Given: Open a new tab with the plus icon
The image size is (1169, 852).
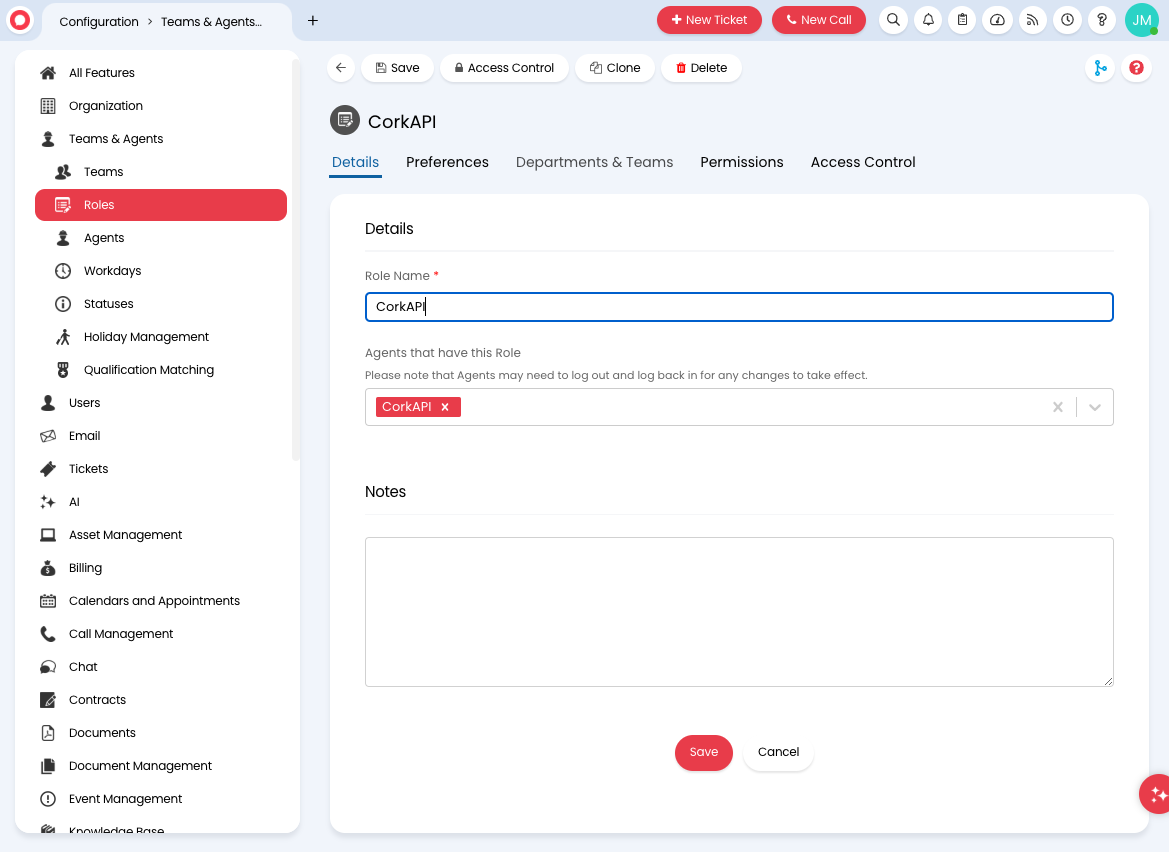Looking at the screenshot, I should point(313,21).
